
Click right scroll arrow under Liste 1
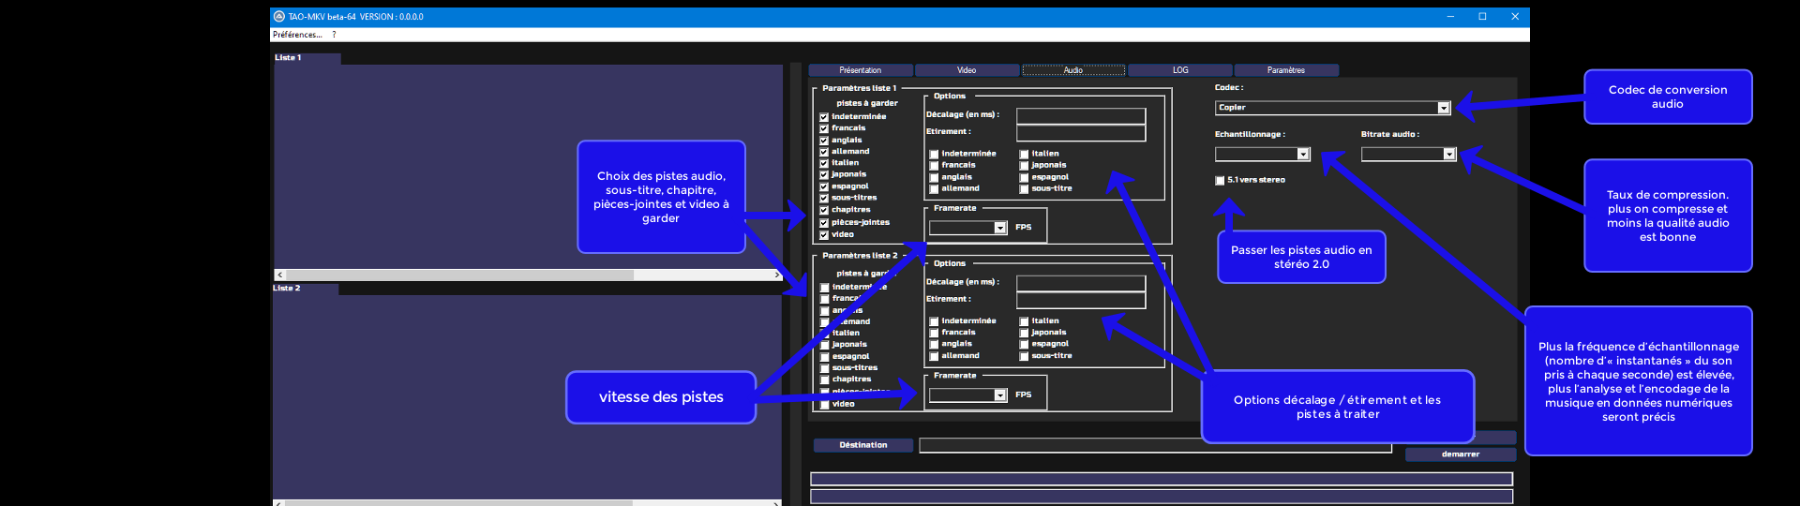click(x=777, y=275)
